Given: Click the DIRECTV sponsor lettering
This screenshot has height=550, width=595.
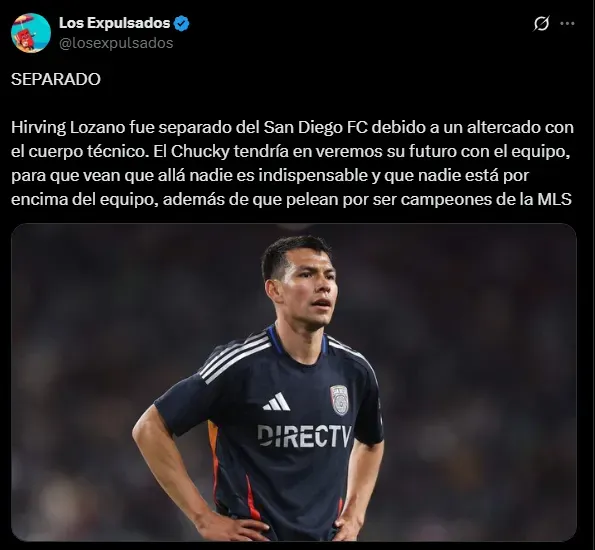Looking at the screenshot, I should [304, 435].
